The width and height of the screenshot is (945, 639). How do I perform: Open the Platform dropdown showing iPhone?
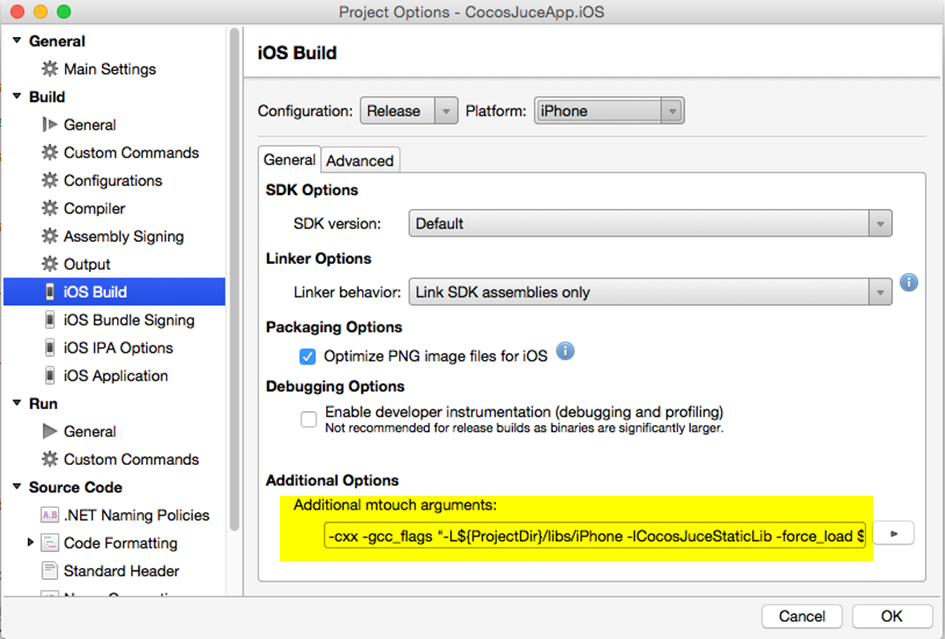[609, 111]
